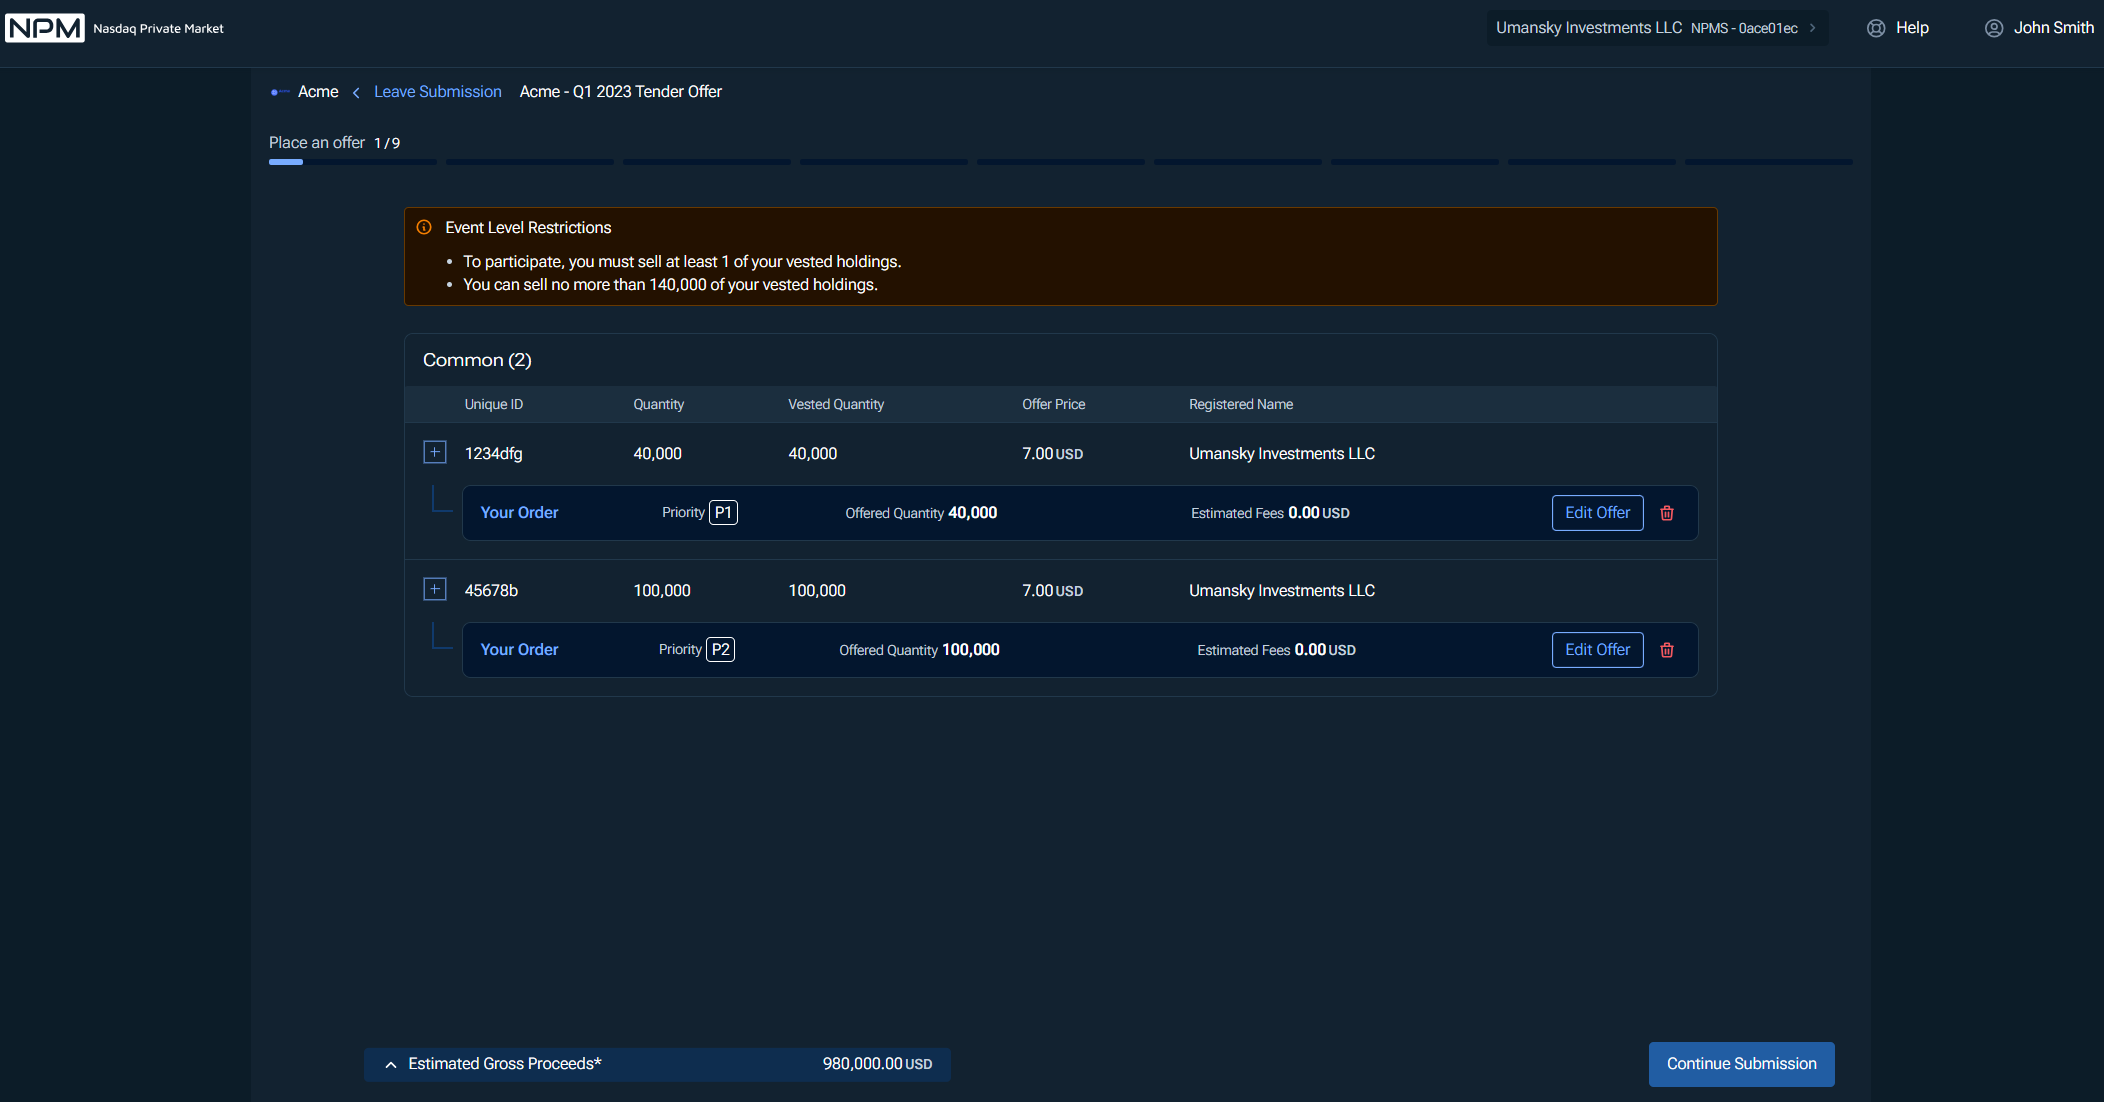Click the second progress step bar

point(530,162)
